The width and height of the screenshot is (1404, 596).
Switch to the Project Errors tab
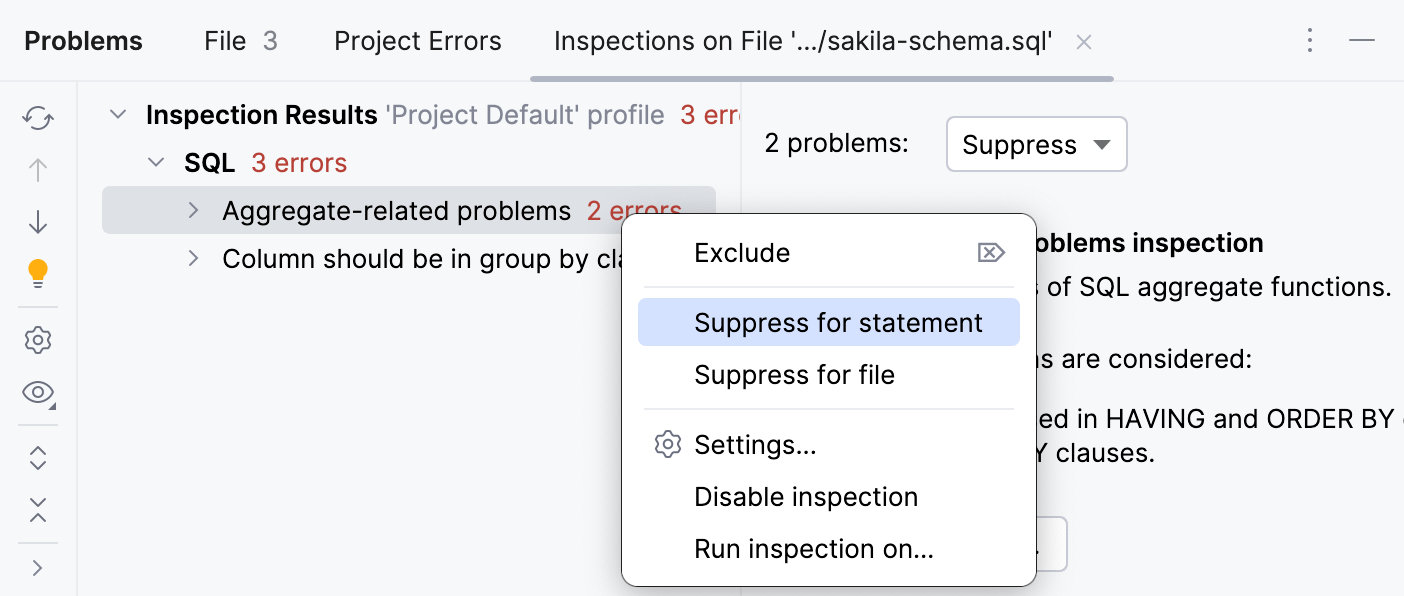coord(417,41)
